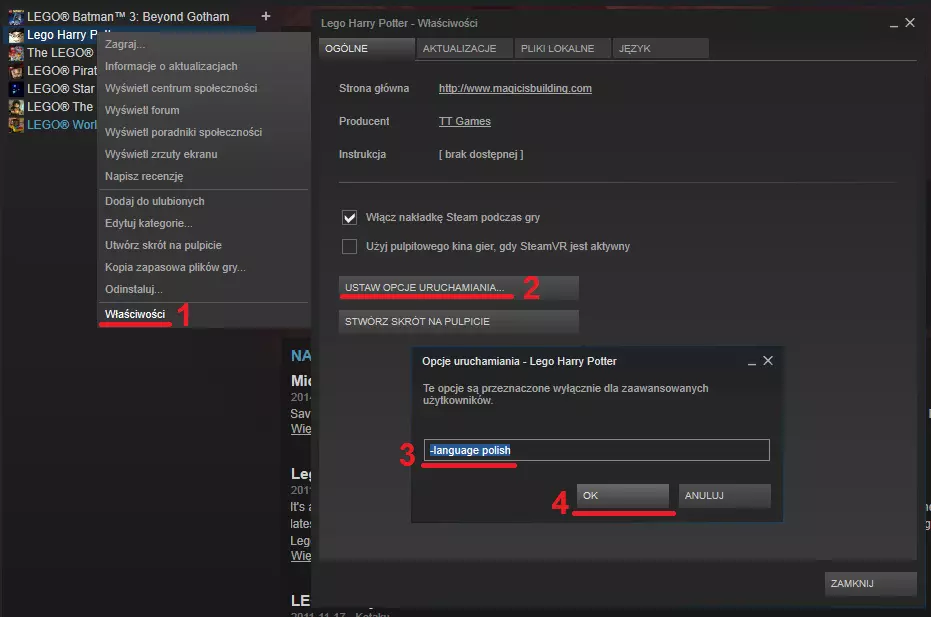The height and width of the screenshot is (617, 931).
Task: Select Wyświetl poradniki społeczności
Action: coord(204,132)
